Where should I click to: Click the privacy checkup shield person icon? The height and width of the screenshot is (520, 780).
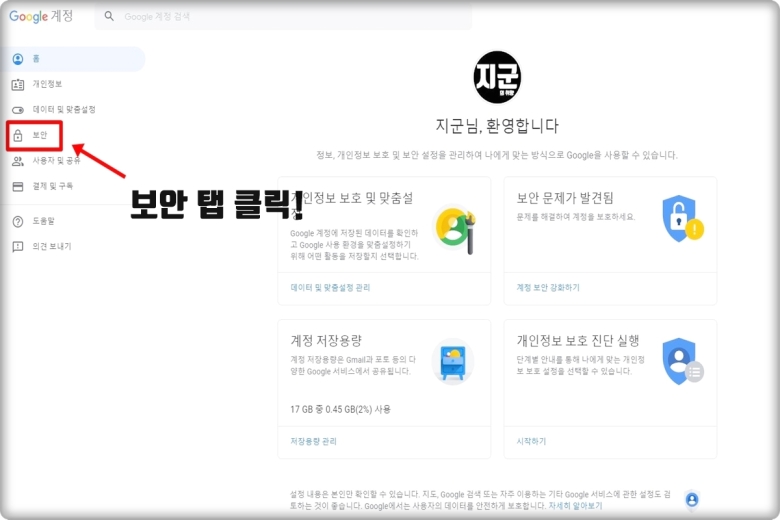(x=682, y=361)
